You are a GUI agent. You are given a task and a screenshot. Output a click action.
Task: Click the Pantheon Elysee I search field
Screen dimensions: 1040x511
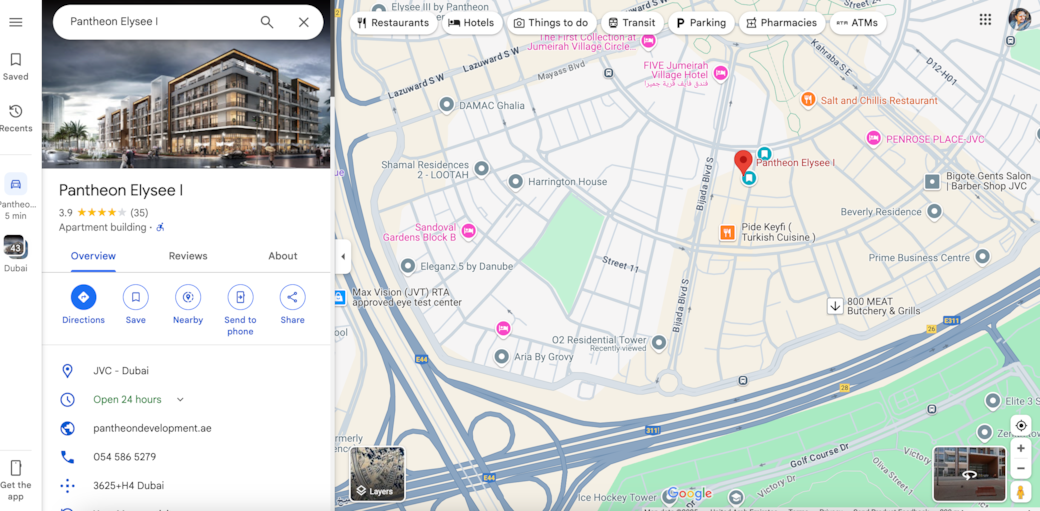click(x=159, y=22)
